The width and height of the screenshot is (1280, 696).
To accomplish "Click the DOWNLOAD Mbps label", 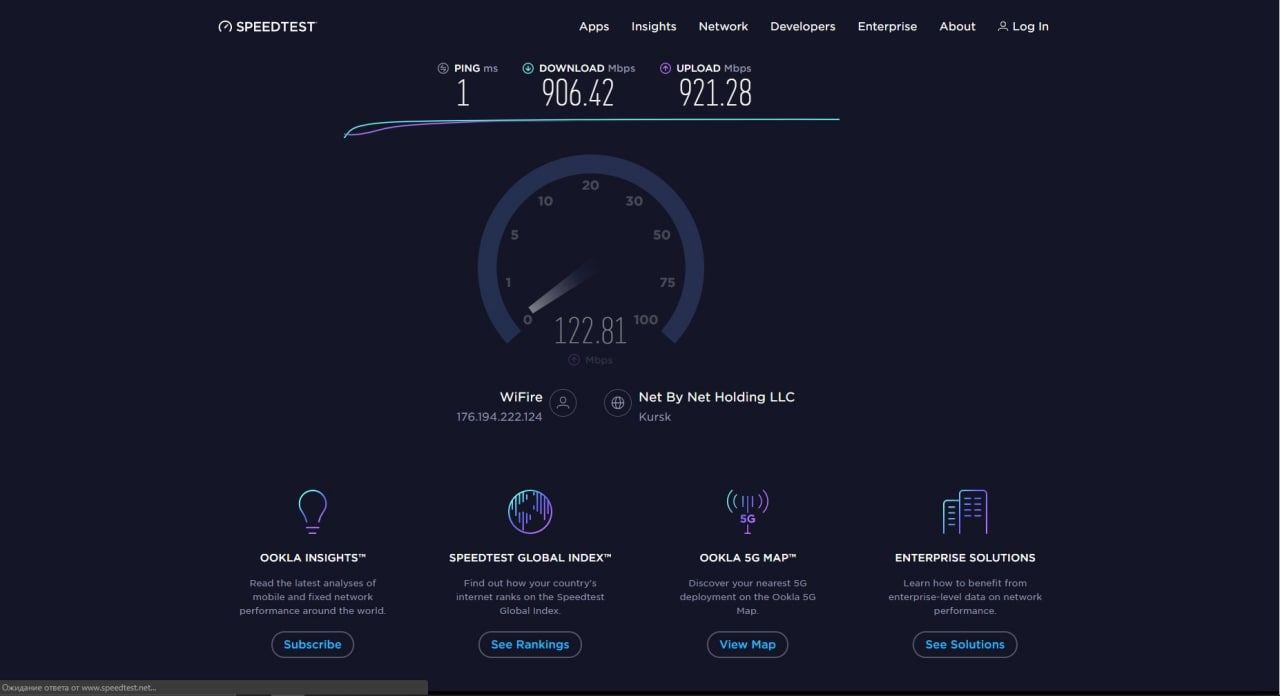I will 587,68.
